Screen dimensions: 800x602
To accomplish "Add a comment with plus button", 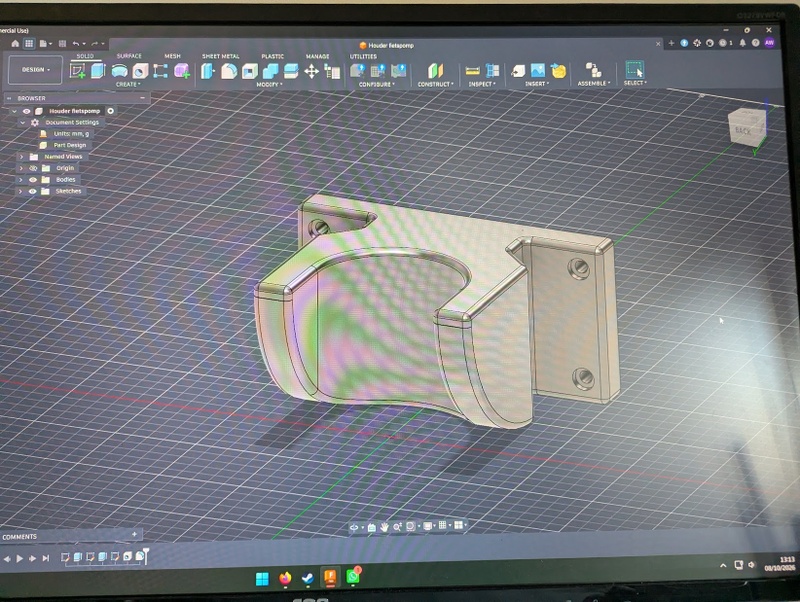I will pyautogui.click(x=134, y=534).
